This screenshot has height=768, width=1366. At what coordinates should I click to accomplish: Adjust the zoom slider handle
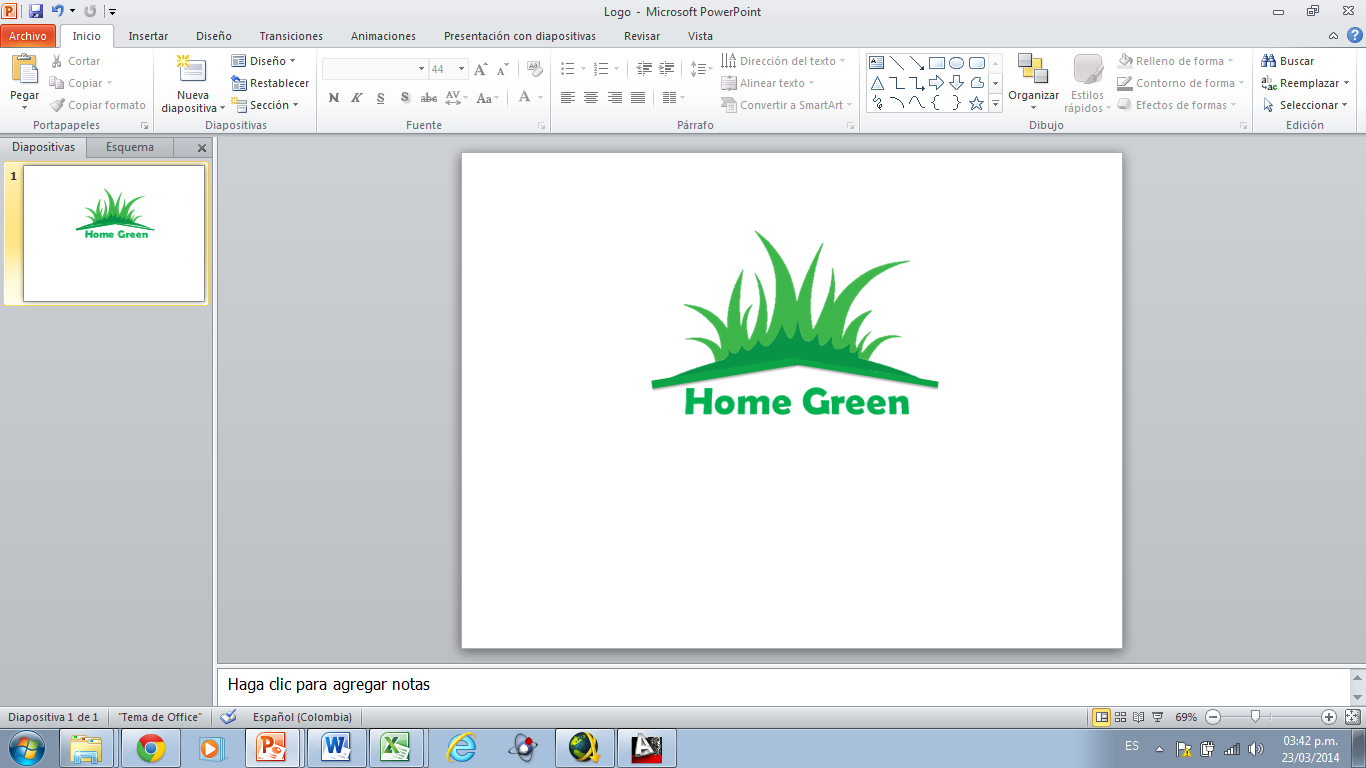click(x=1255, y=716)
